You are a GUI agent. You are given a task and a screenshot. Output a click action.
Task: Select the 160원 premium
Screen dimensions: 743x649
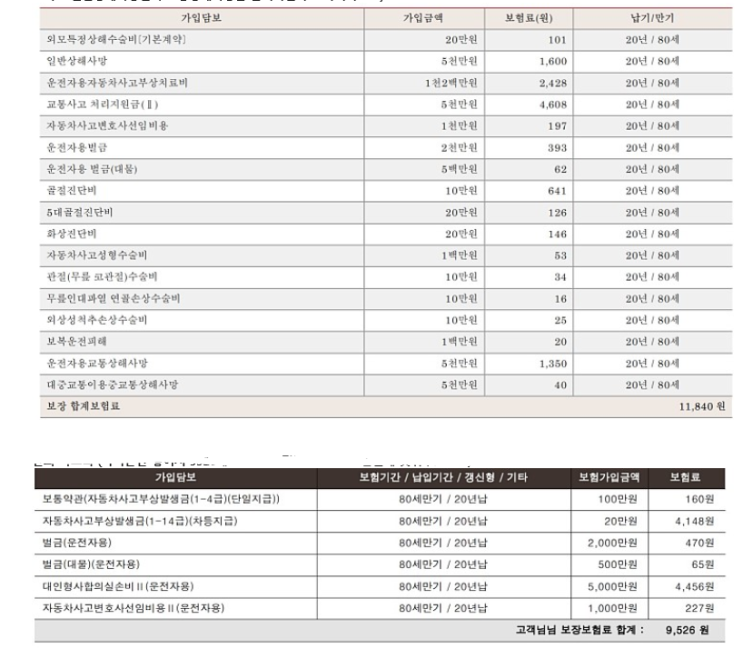coord(699,499)
